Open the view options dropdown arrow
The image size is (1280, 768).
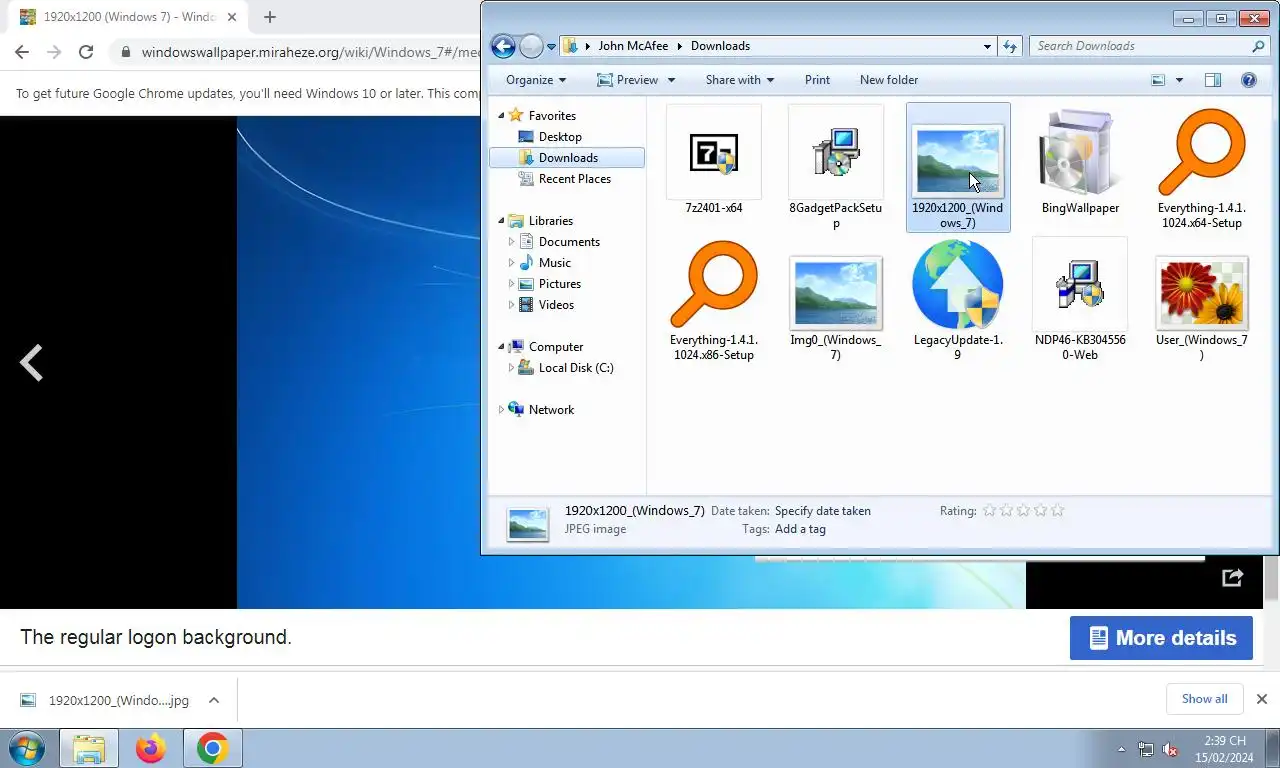click(x=1179, y=80)
